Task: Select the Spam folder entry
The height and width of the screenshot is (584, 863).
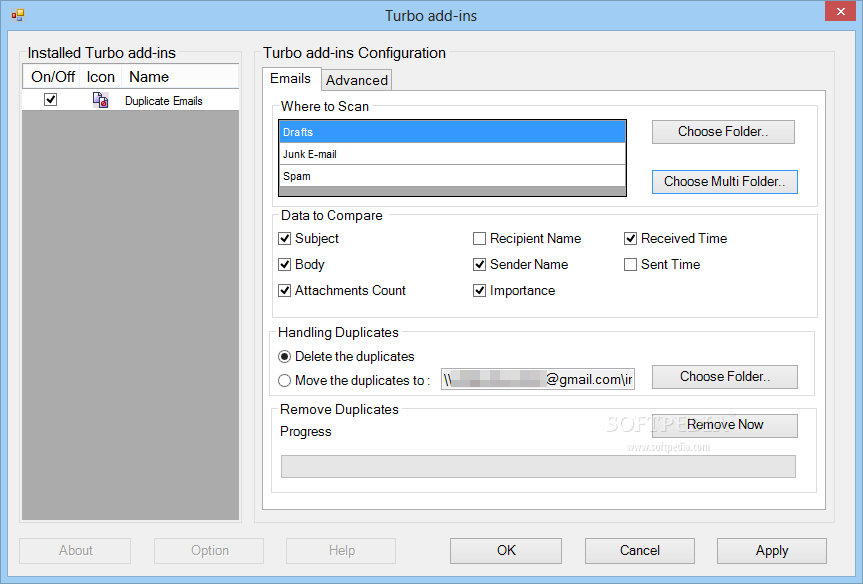Action: (452, 176)
